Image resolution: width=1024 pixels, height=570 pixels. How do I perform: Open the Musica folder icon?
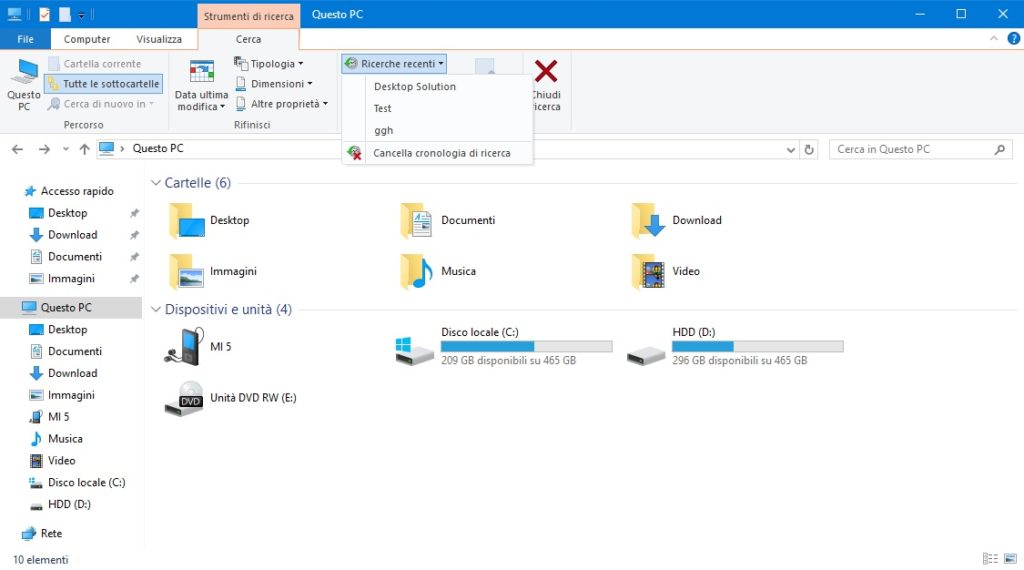tap(416, 271)
